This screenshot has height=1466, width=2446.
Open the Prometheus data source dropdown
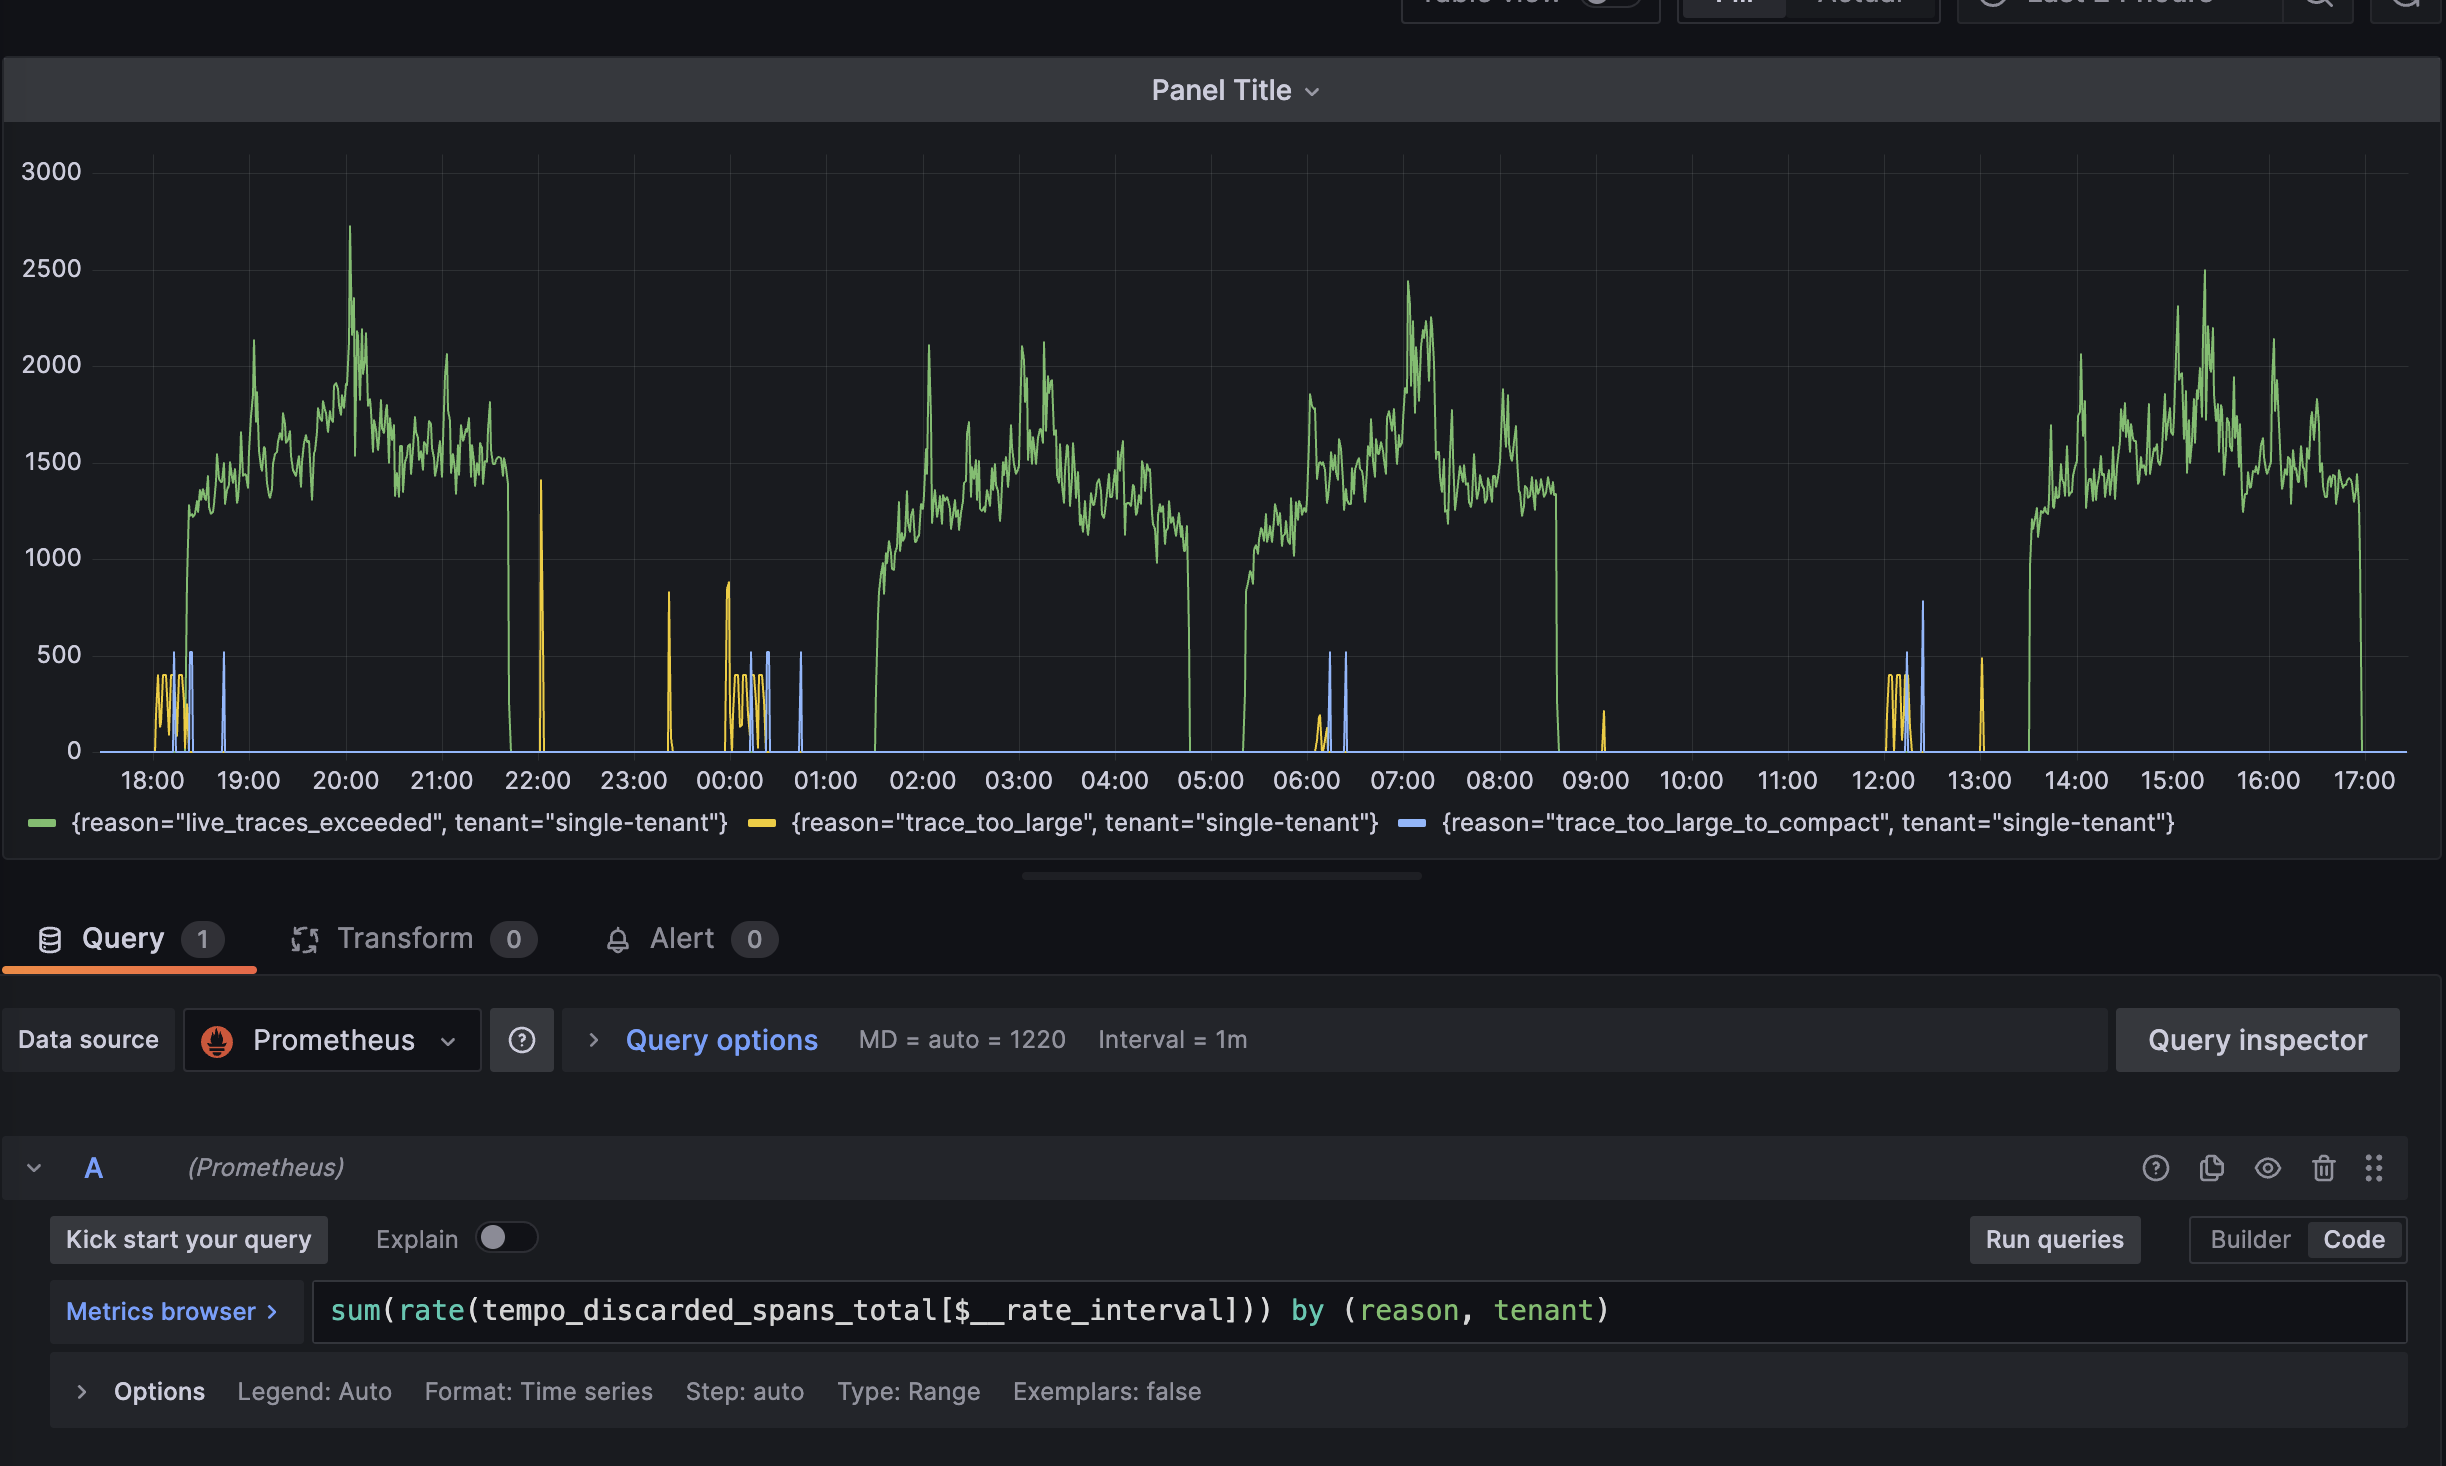[x=333, y=1040]
